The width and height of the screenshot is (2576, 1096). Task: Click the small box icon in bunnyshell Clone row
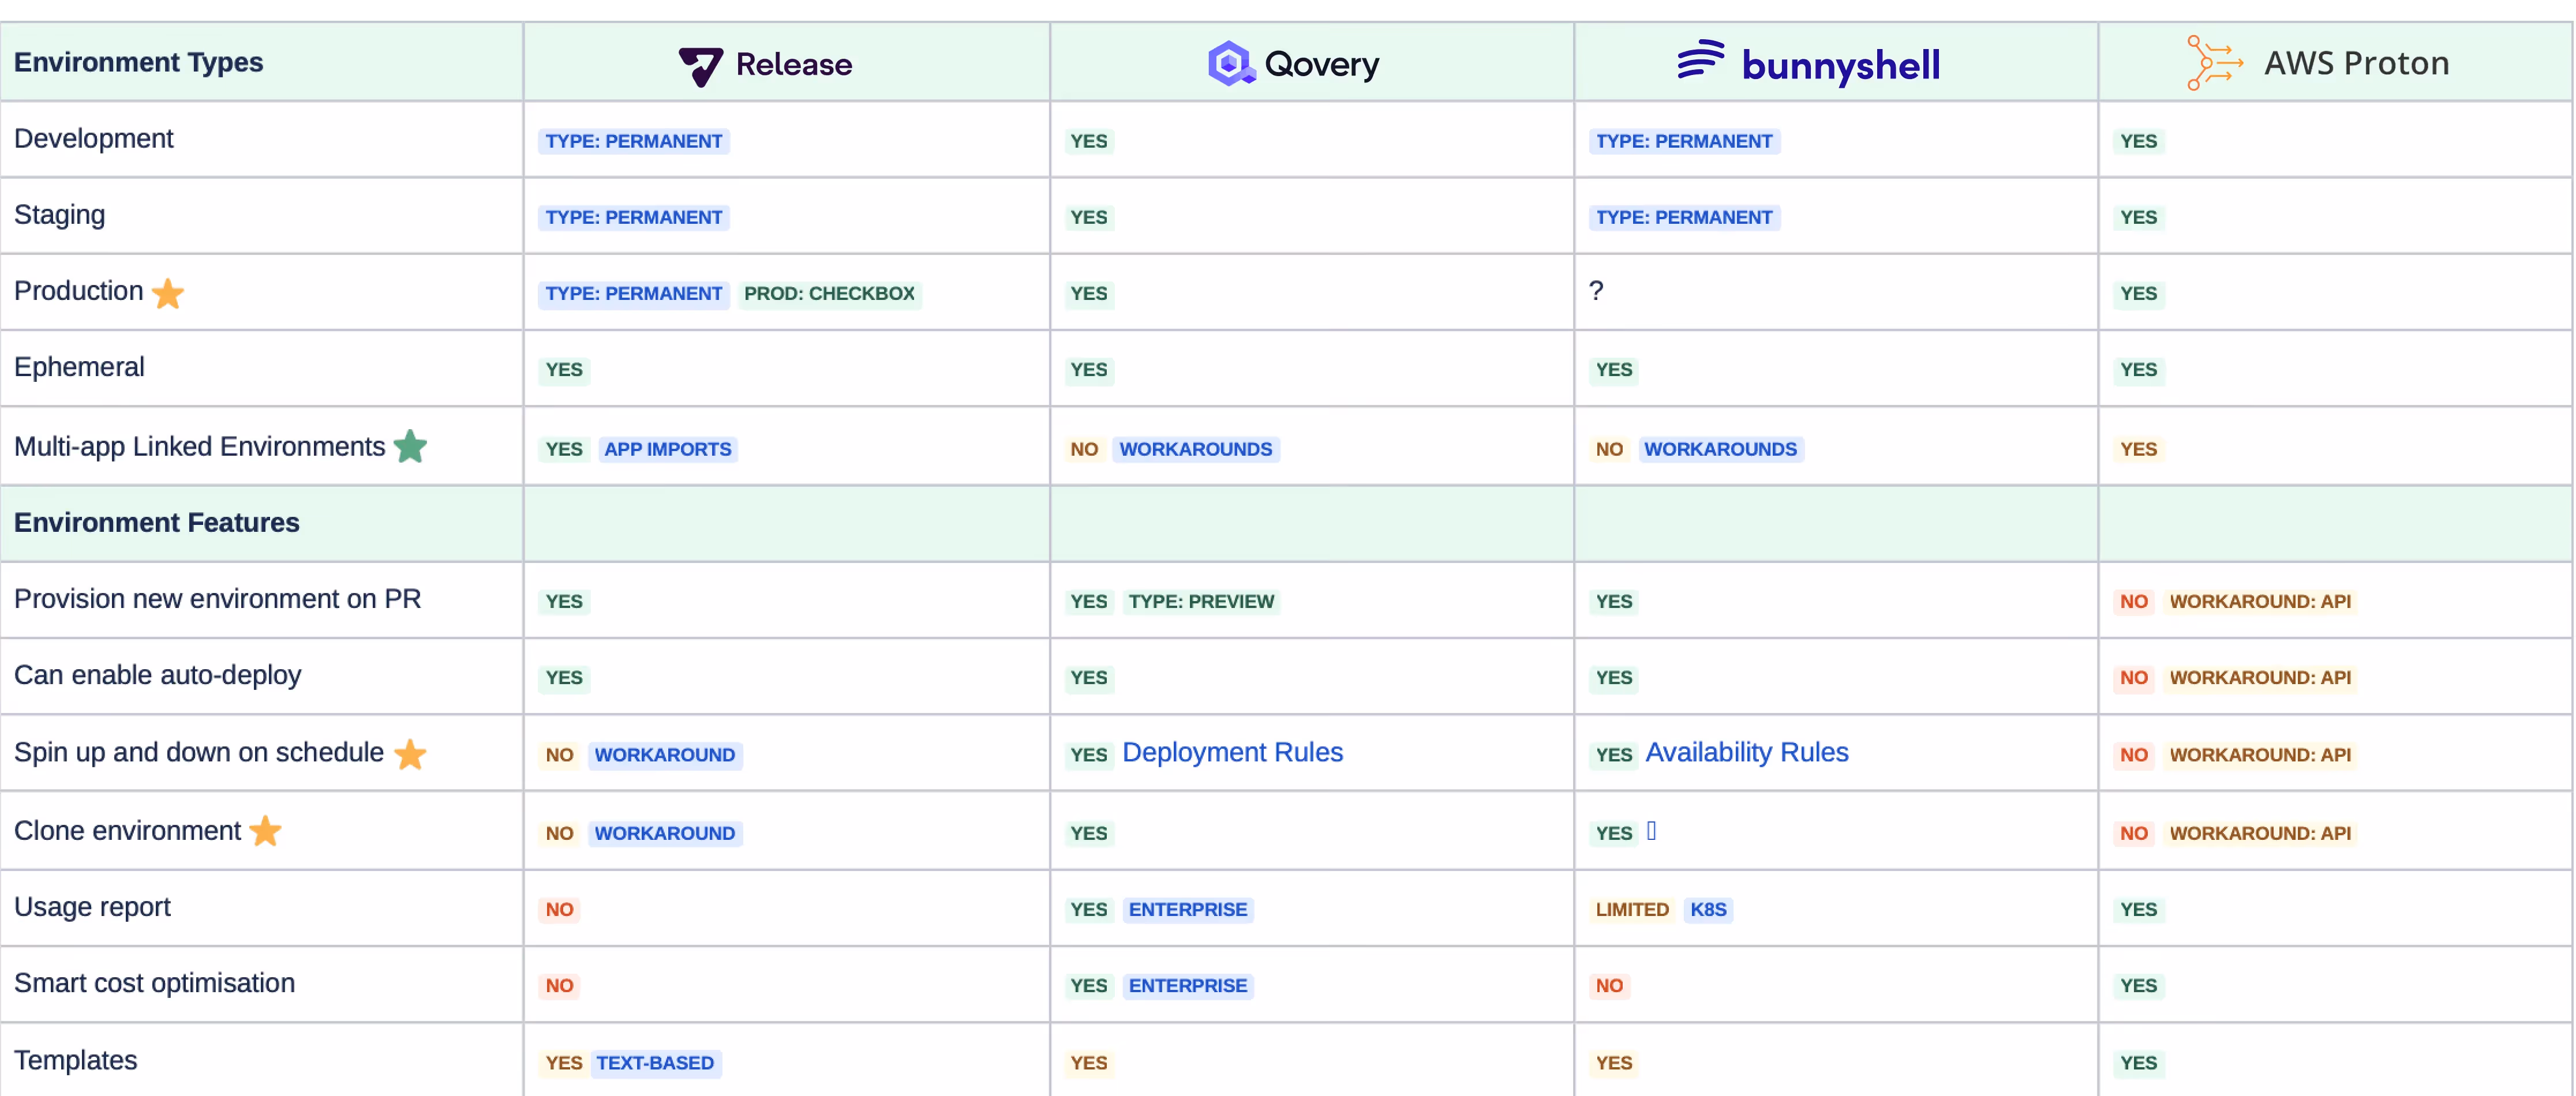[x=1651, y=831]
